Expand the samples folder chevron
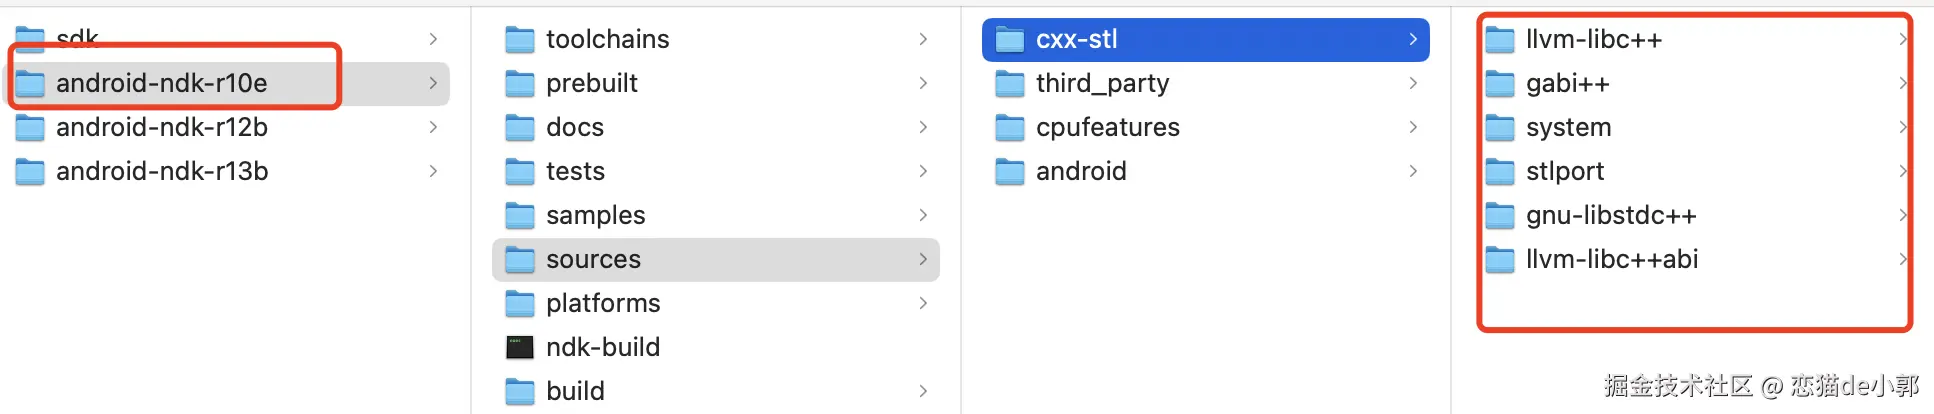The image size is (1934, 414). 923,215
